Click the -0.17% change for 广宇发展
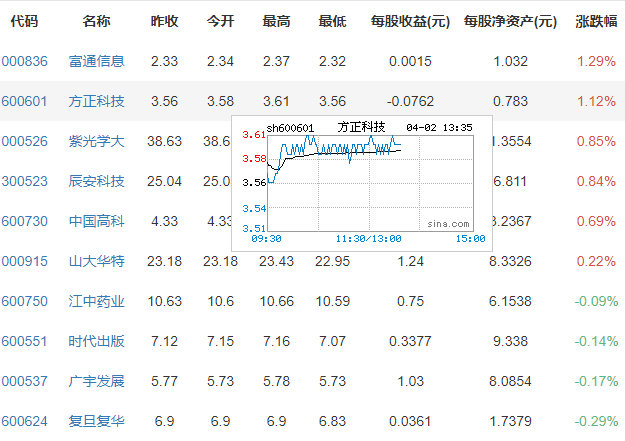This screenshot has width=625, height=441. (x=596, y=381)
